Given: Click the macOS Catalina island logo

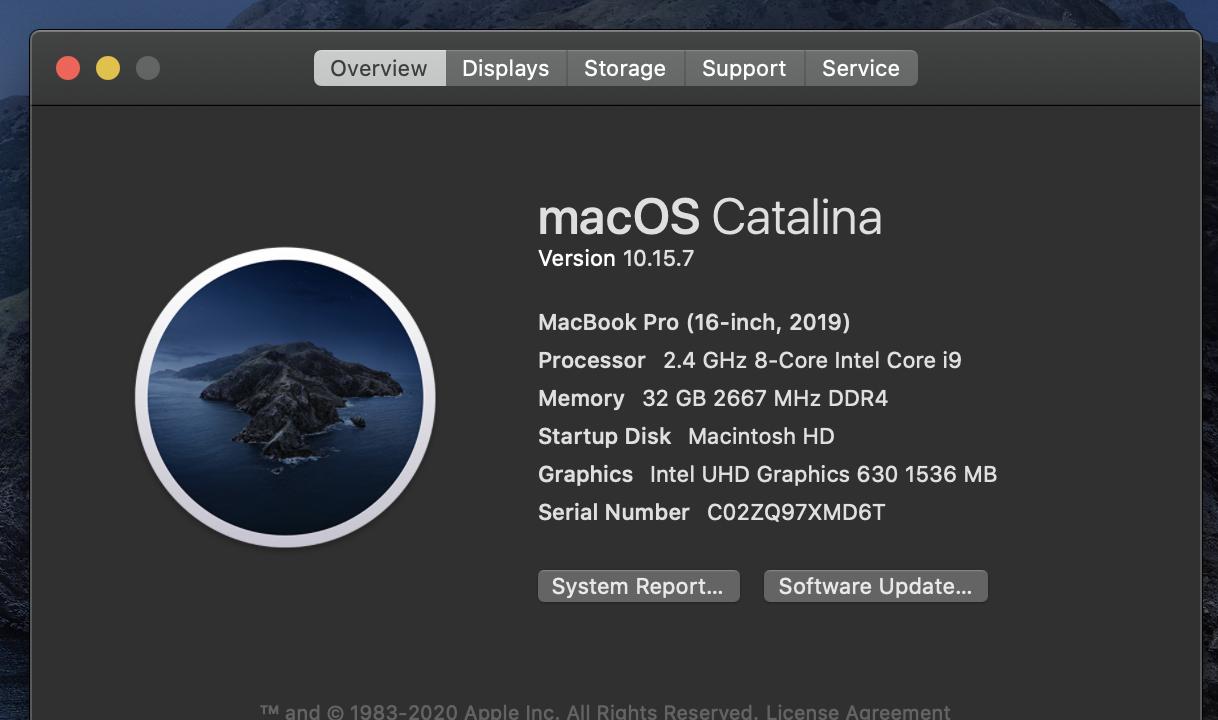Looking at the screenshot, I should pos(285,397).
